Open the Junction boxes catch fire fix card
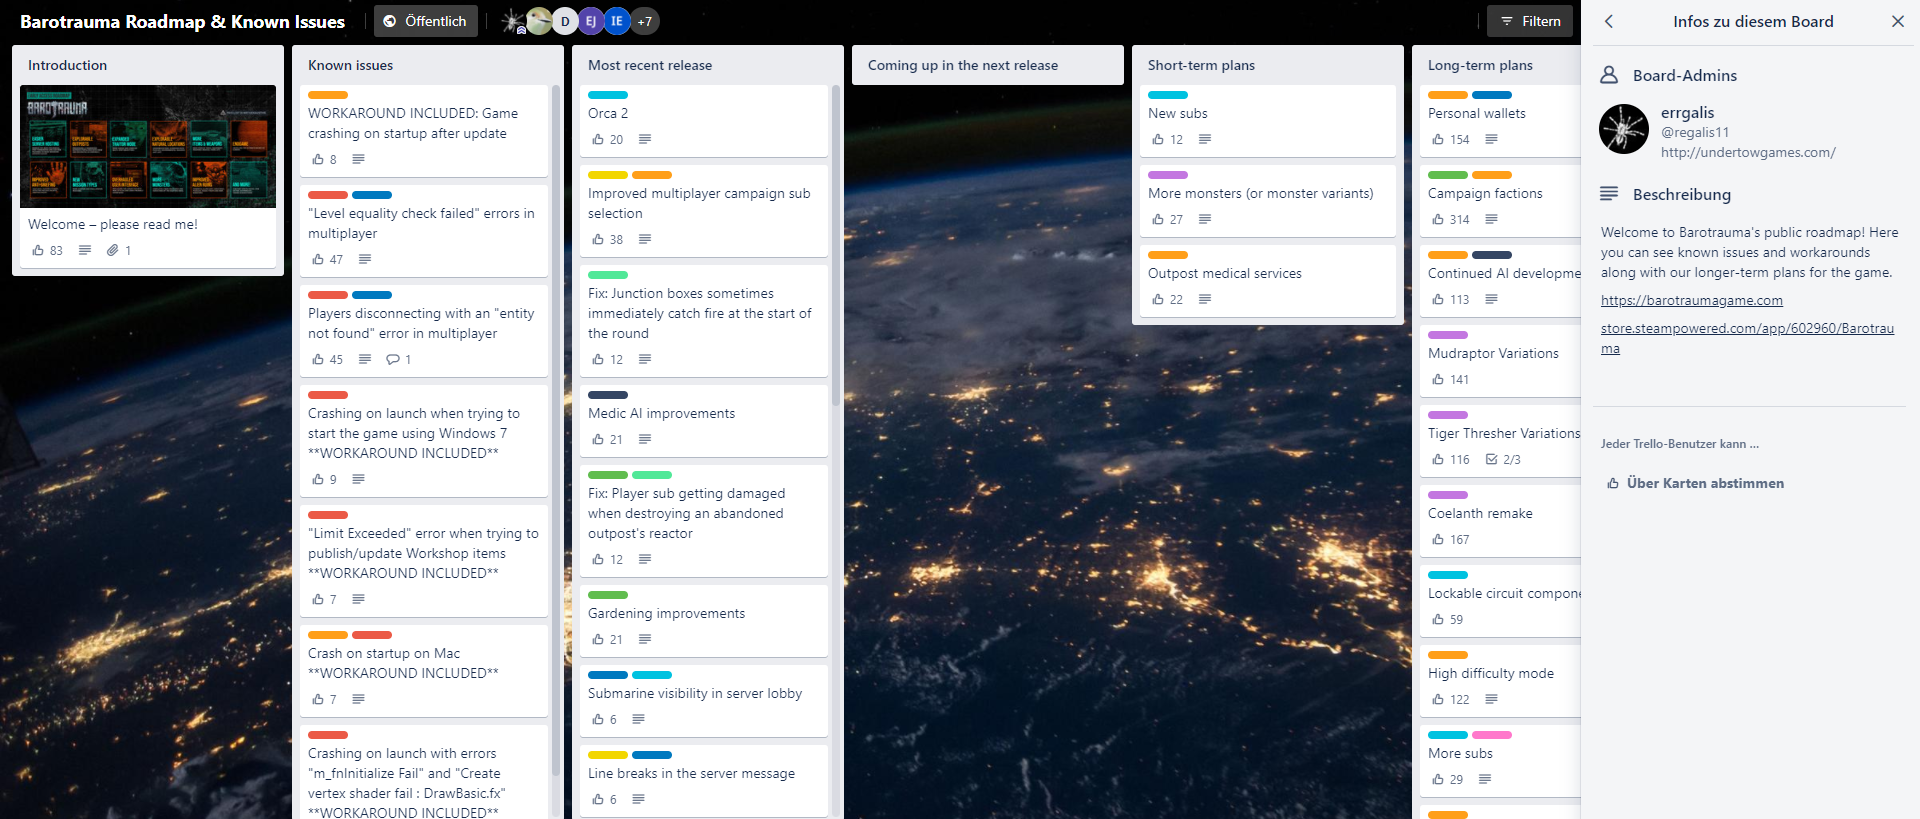 704,320
